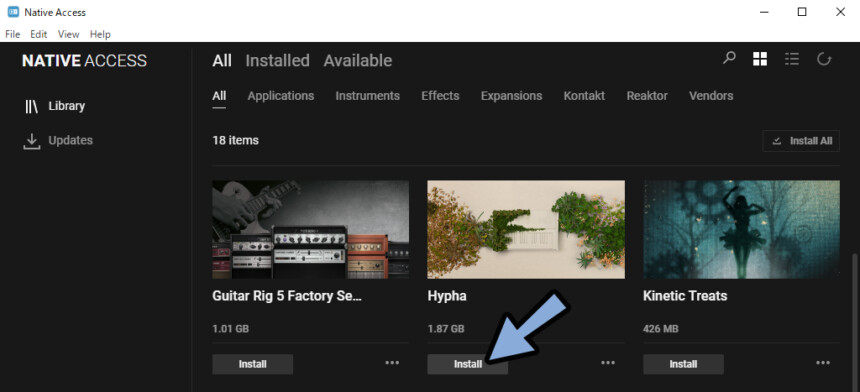Image resolution: width=860 pixels, height=392 pixels.
Task: Select the All category filter
Action: pos(219,96)
